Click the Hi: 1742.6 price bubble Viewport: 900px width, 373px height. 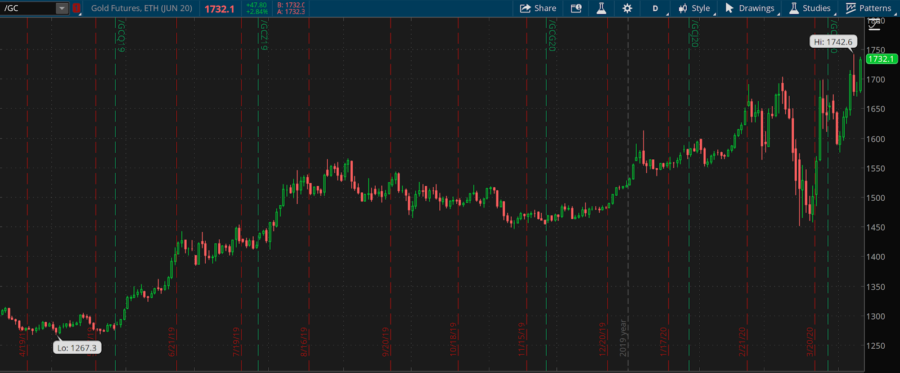tap(833, 41)
